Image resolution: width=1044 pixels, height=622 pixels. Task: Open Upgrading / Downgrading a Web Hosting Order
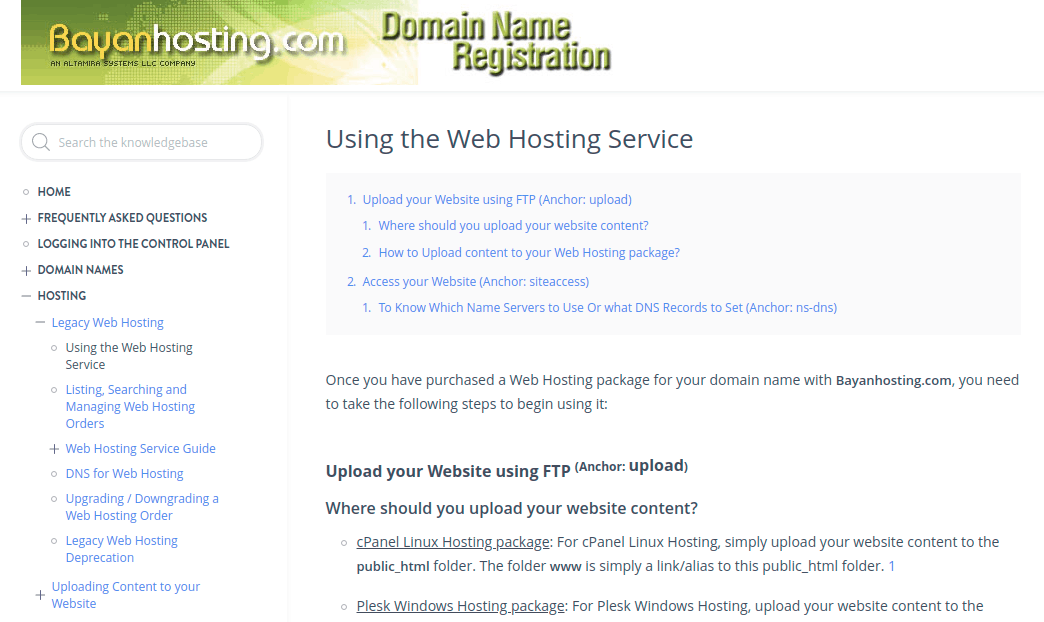click(x=142, y=507)
